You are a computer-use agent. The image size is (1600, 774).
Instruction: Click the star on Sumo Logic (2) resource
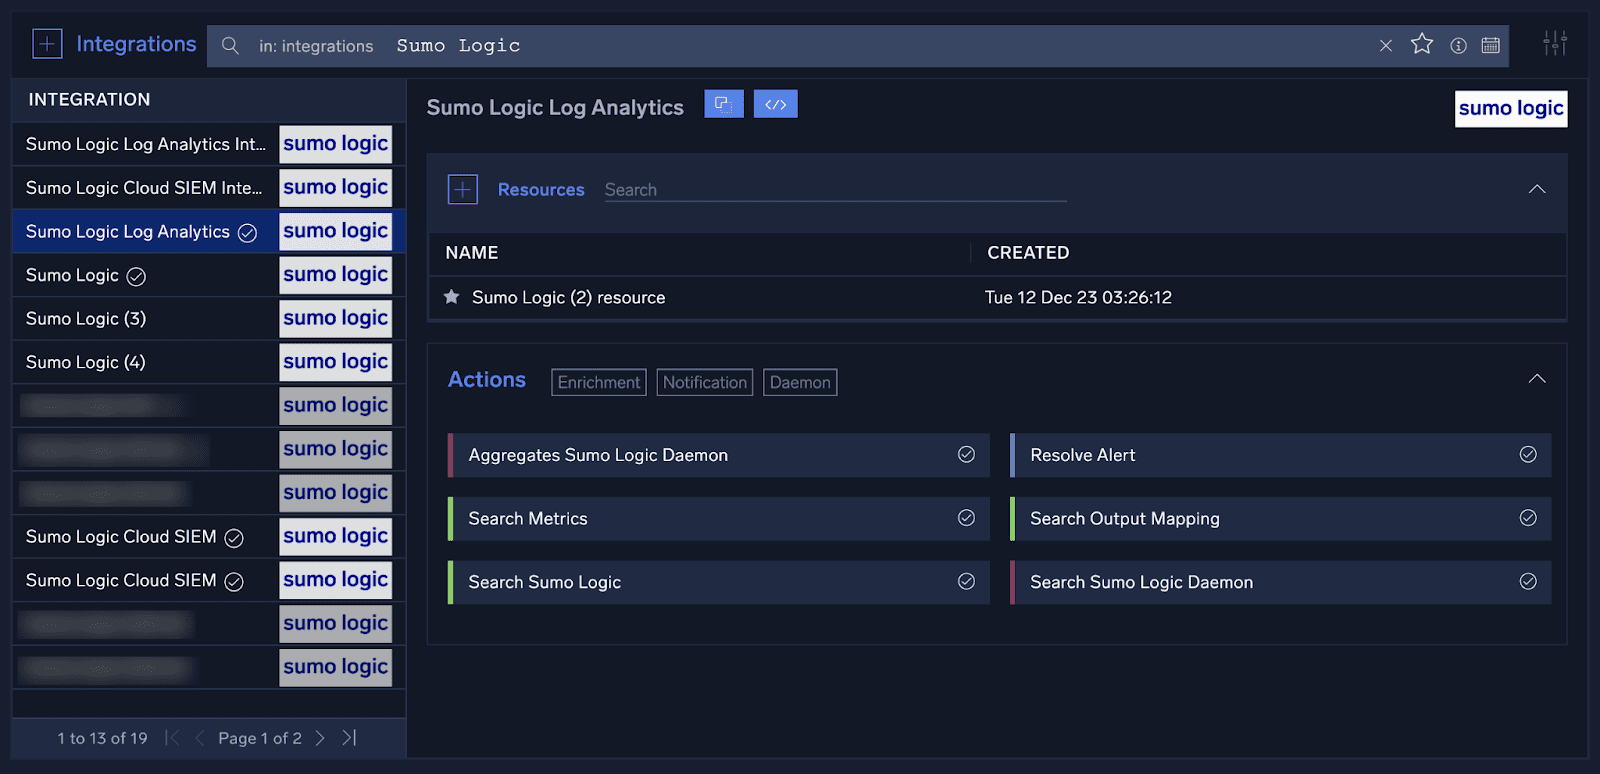click(x=452, y=297)
